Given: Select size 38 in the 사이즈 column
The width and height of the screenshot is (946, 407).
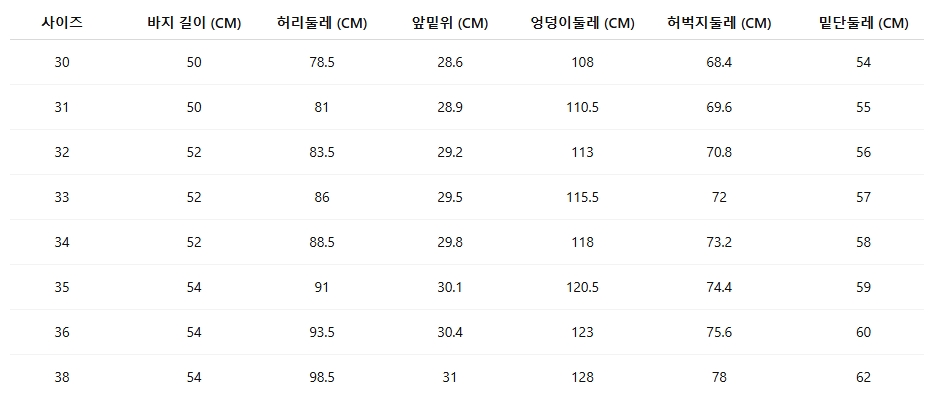Looking at the screenshot, I should (x=62, y=377).
